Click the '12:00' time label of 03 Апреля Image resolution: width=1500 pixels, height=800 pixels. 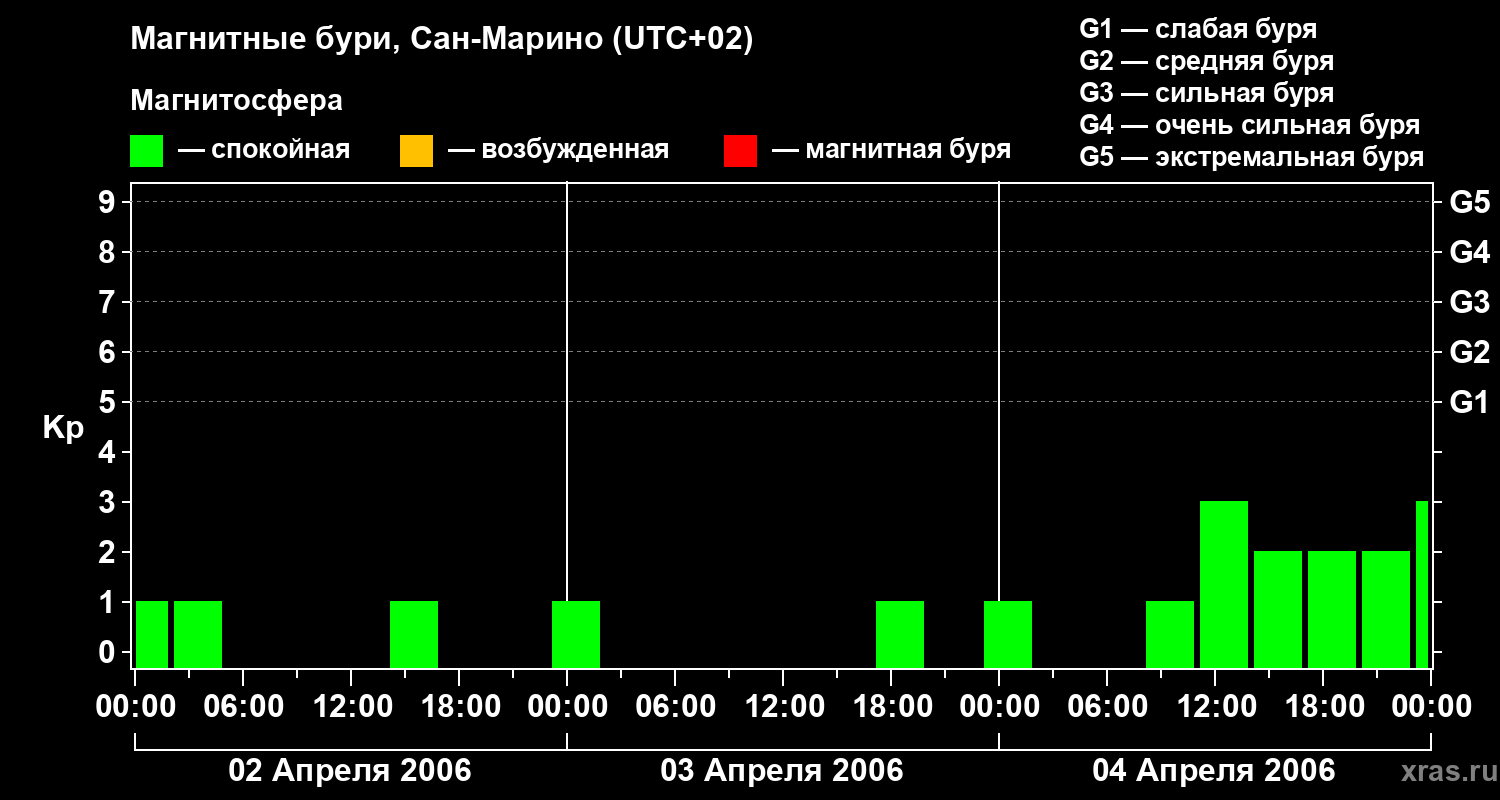pos(783,707)
